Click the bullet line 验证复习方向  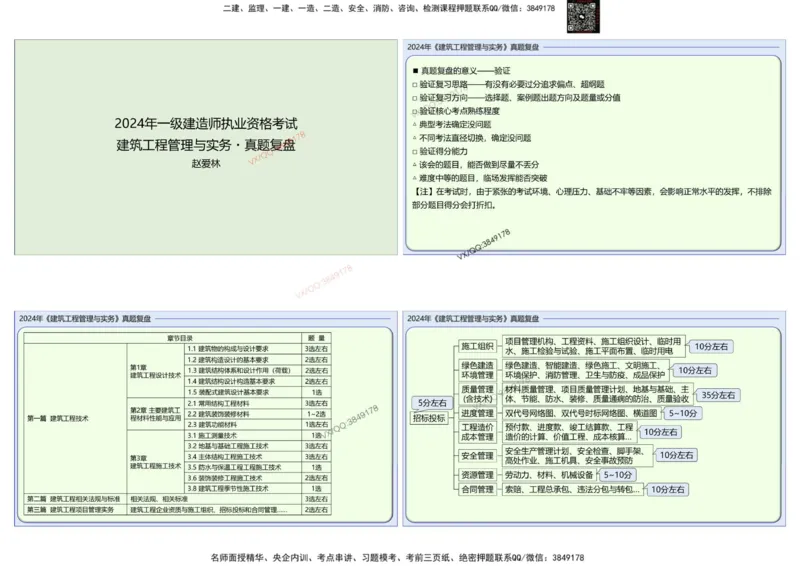point(516,97)
